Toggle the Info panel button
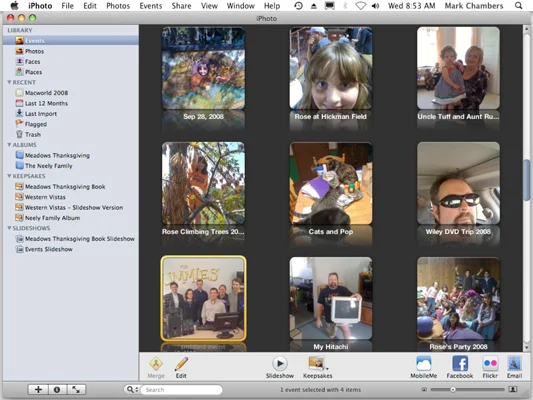The width and height of the screenshot is (533, 400). click(57, 390)
